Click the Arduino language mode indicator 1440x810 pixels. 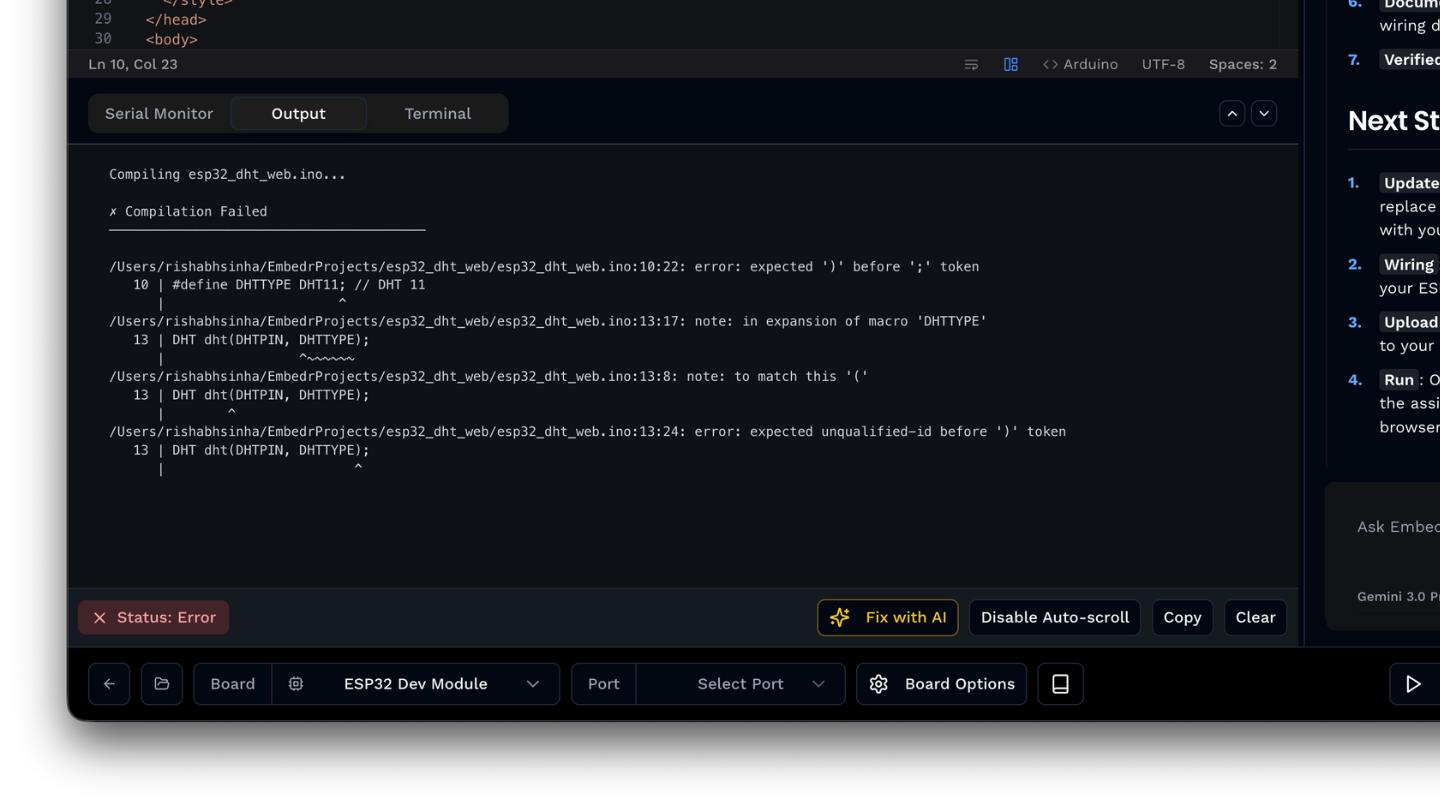(x=1081, y=64)
